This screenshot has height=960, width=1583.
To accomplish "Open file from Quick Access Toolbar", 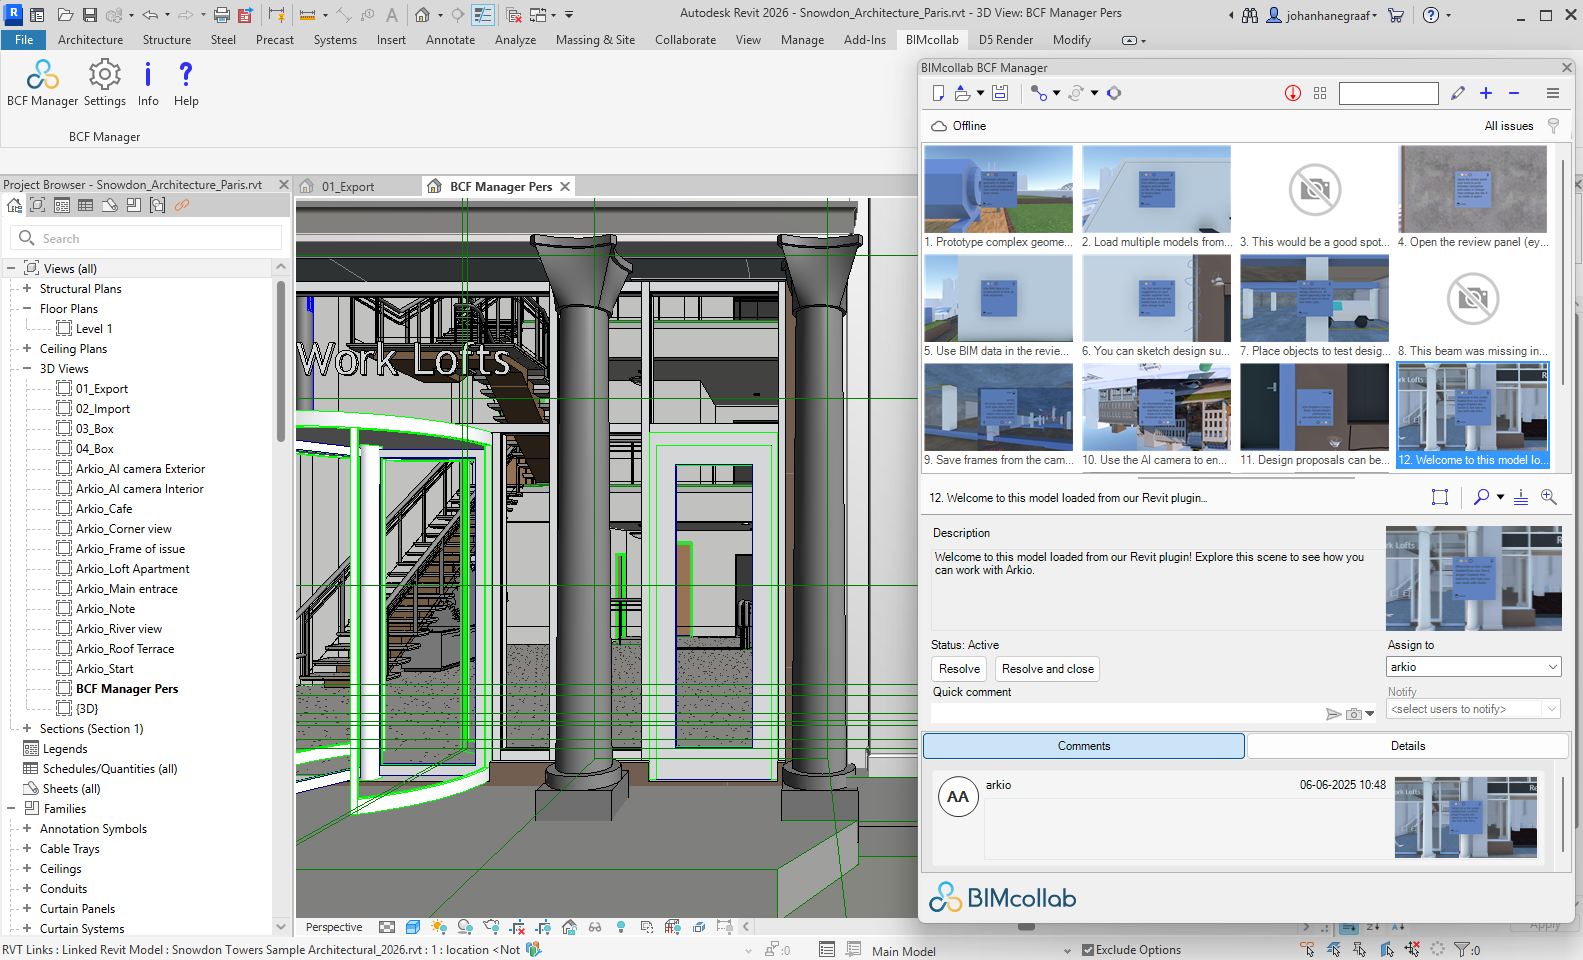I will click(x=65, y=15).
